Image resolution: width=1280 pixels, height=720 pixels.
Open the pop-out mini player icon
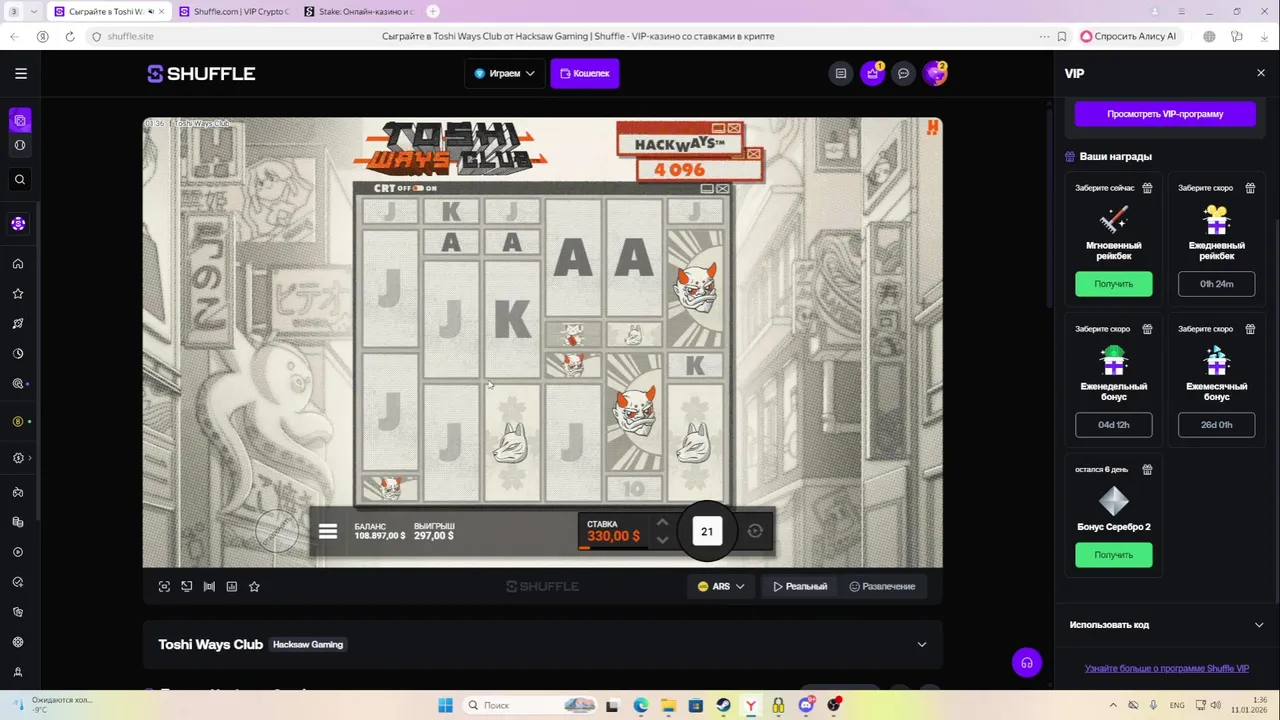click(187, 586)
